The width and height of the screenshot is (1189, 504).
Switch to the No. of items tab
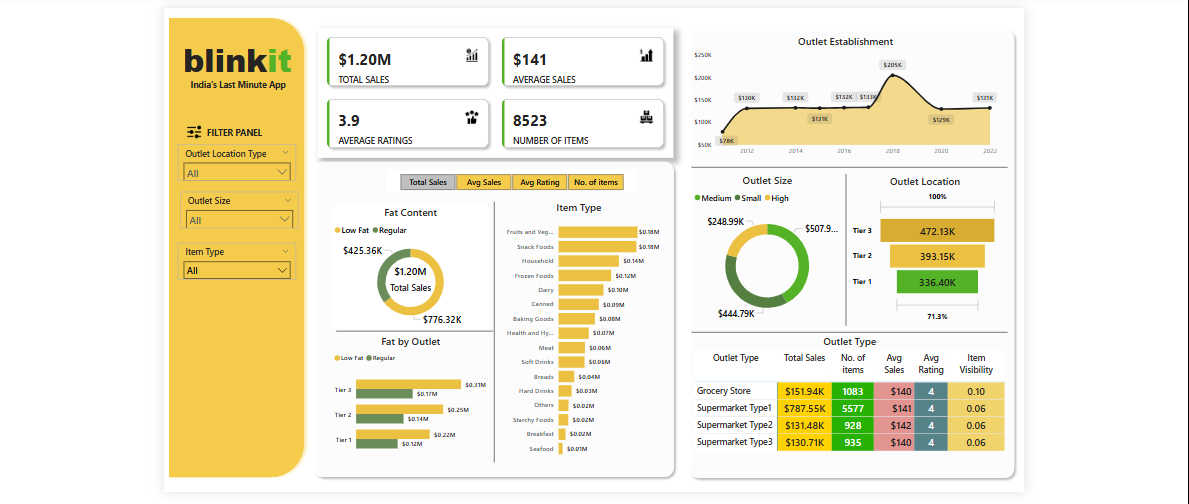coord(595,182)
